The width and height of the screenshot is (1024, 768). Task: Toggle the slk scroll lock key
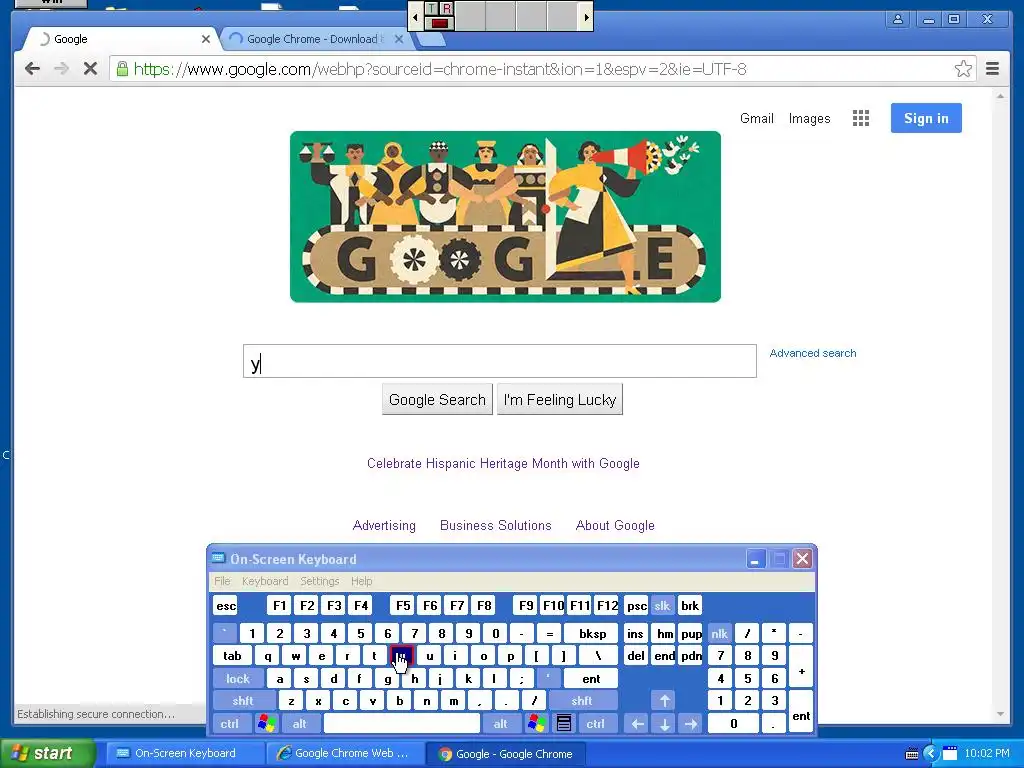[x=662, y=605]
